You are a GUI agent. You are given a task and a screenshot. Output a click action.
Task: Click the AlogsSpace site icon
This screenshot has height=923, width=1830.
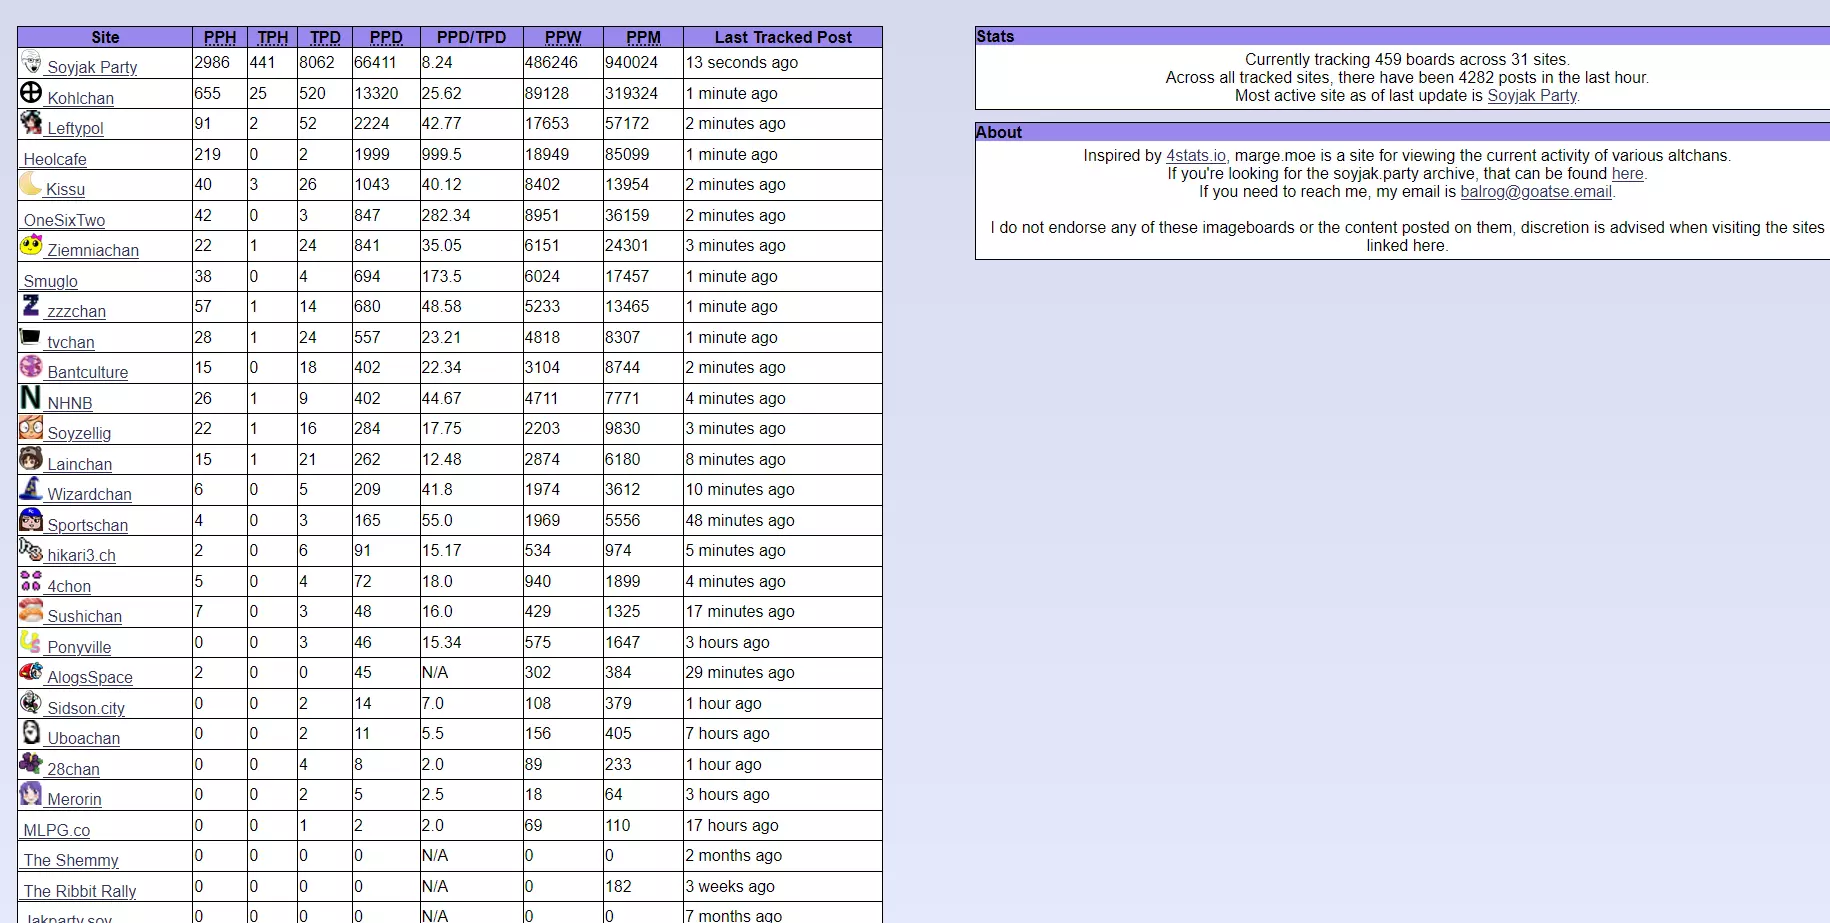(31, 672)
